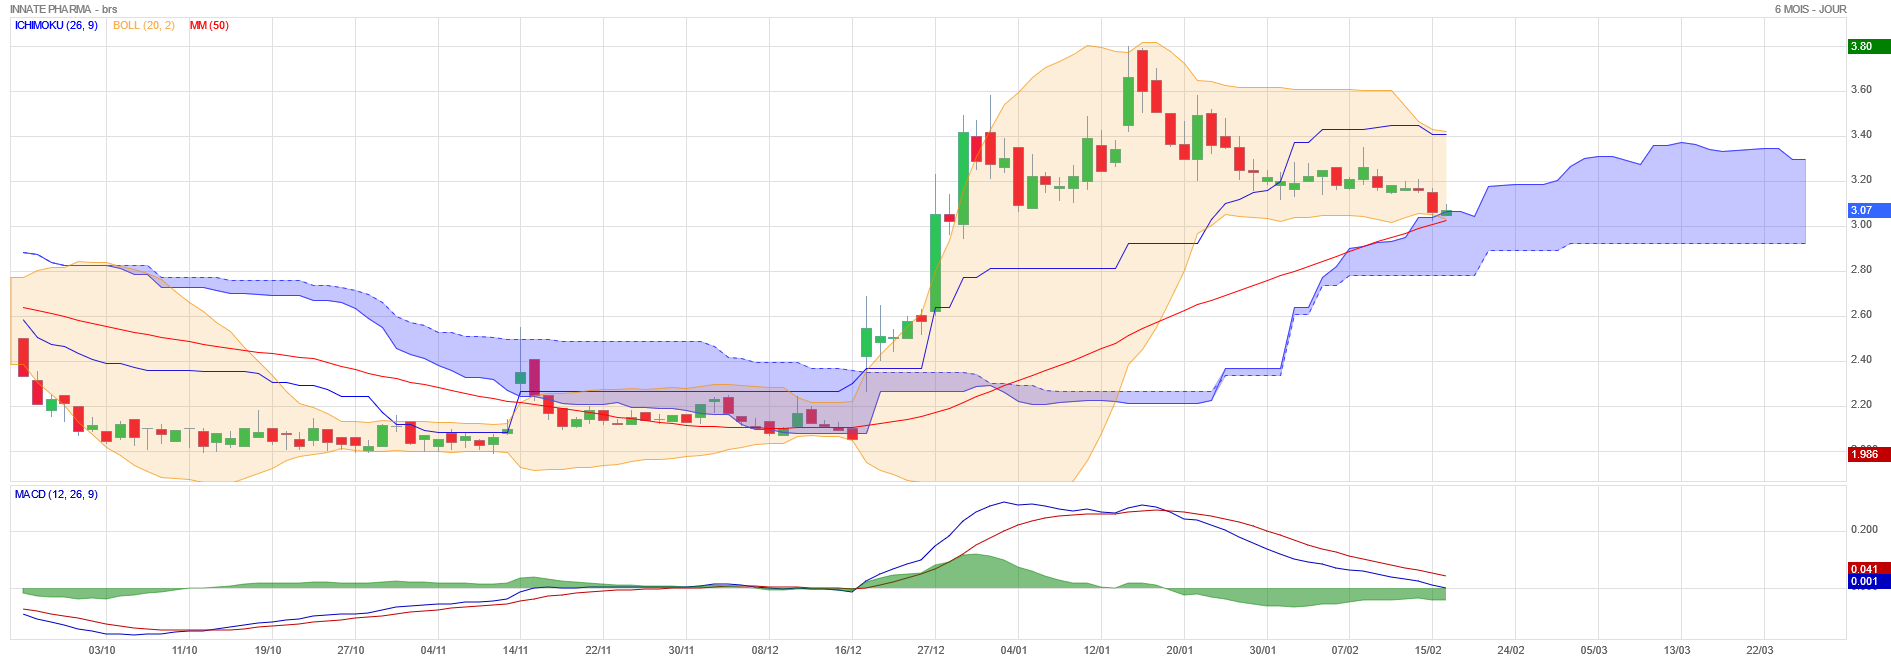This screenshot has height=660, width=1891.
Task: Click the 0.200 MACD axis label
Action: (x=1864, y=529)
